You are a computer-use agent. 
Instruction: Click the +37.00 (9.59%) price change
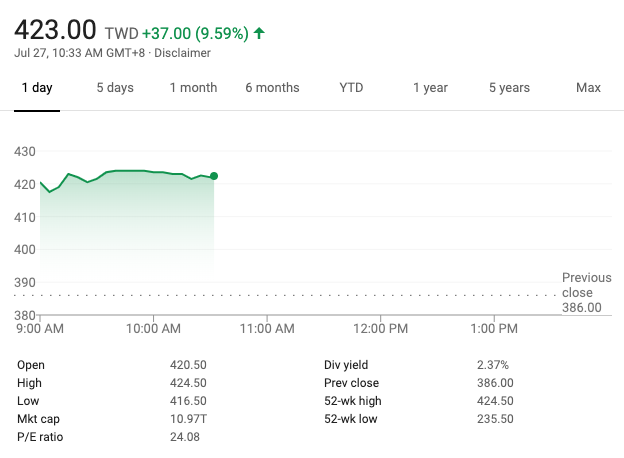[x=195, y=33]
